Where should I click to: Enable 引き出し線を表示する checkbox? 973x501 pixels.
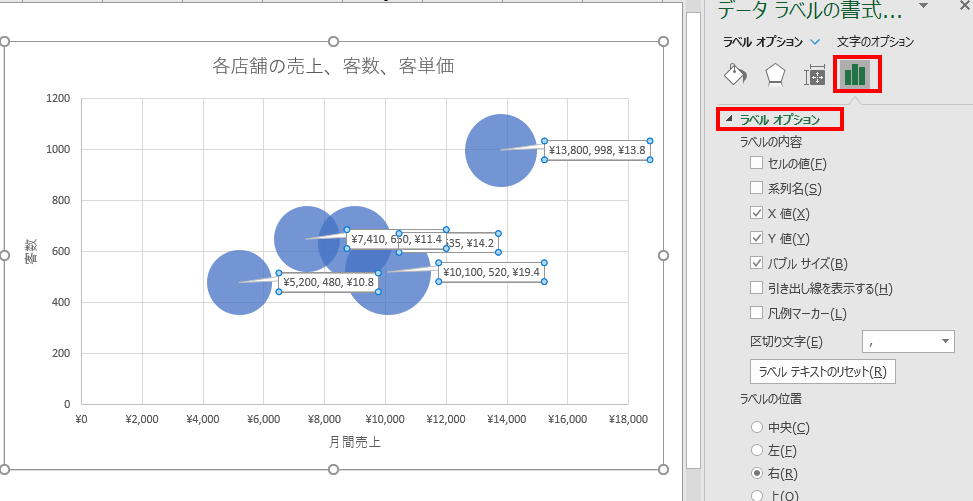click(756, 288)
